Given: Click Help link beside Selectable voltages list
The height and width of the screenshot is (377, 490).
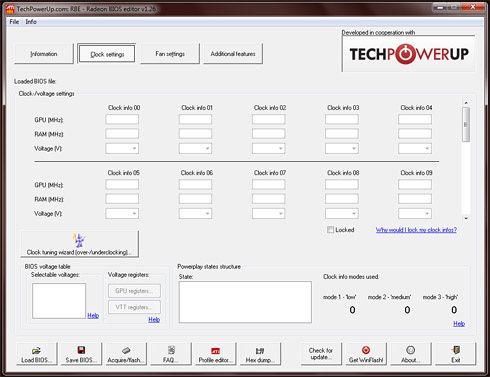Looking at the screenshot, I should point(93,315).
